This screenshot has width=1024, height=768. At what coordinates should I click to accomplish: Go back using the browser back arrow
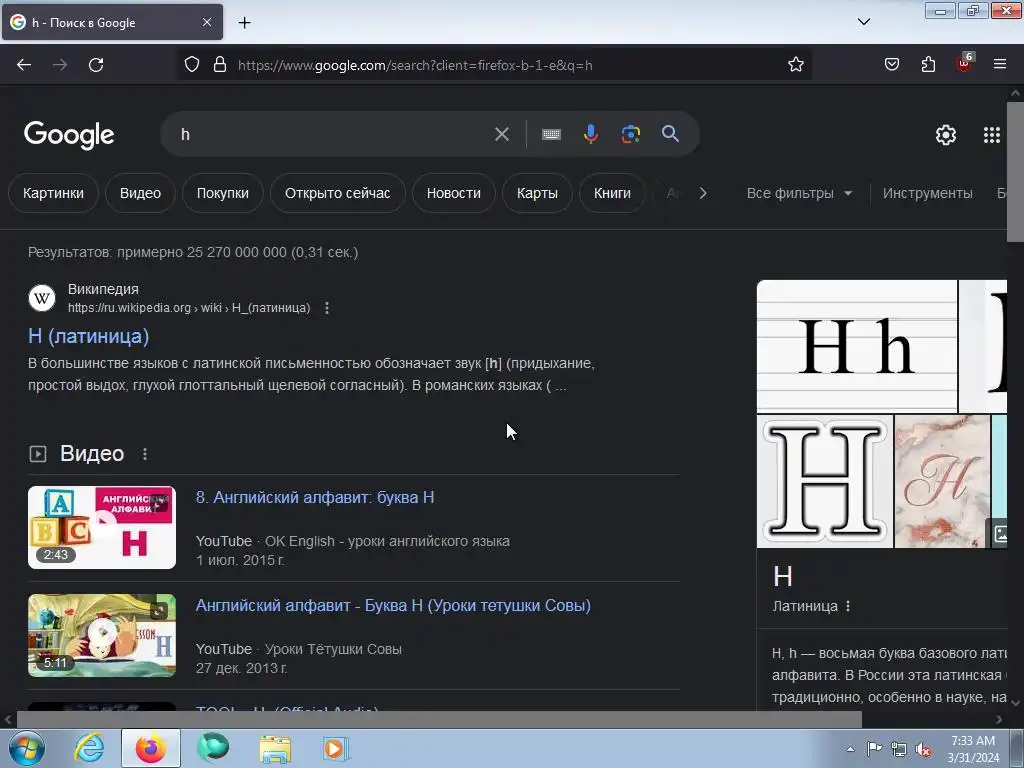click(x=24, y=65)
